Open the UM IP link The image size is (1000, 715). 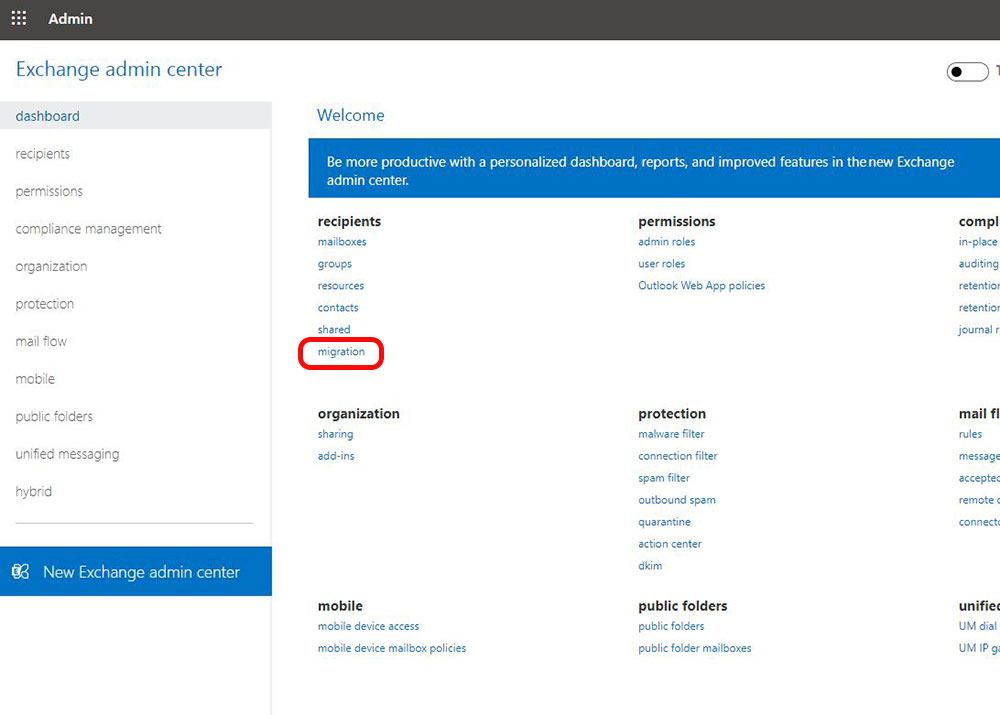click(x=978, y=648)
